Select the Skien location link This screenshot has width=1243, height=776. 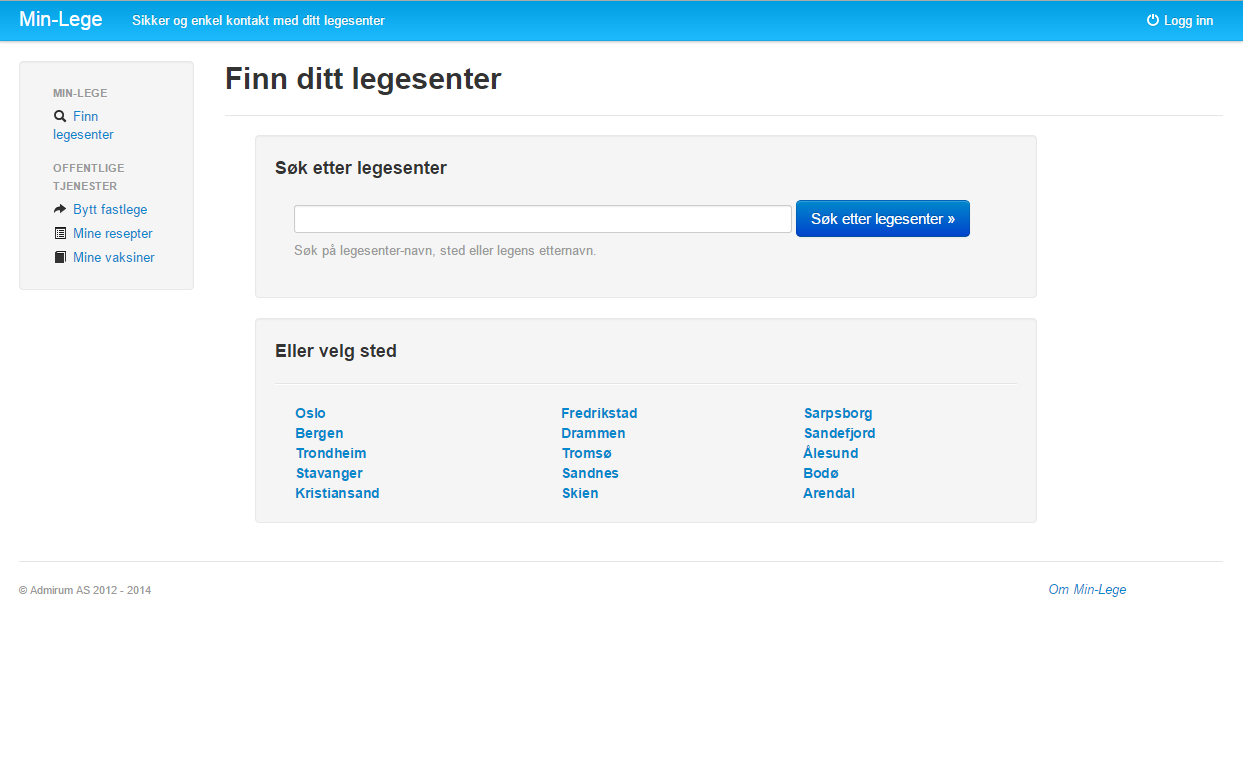(580, 493)
